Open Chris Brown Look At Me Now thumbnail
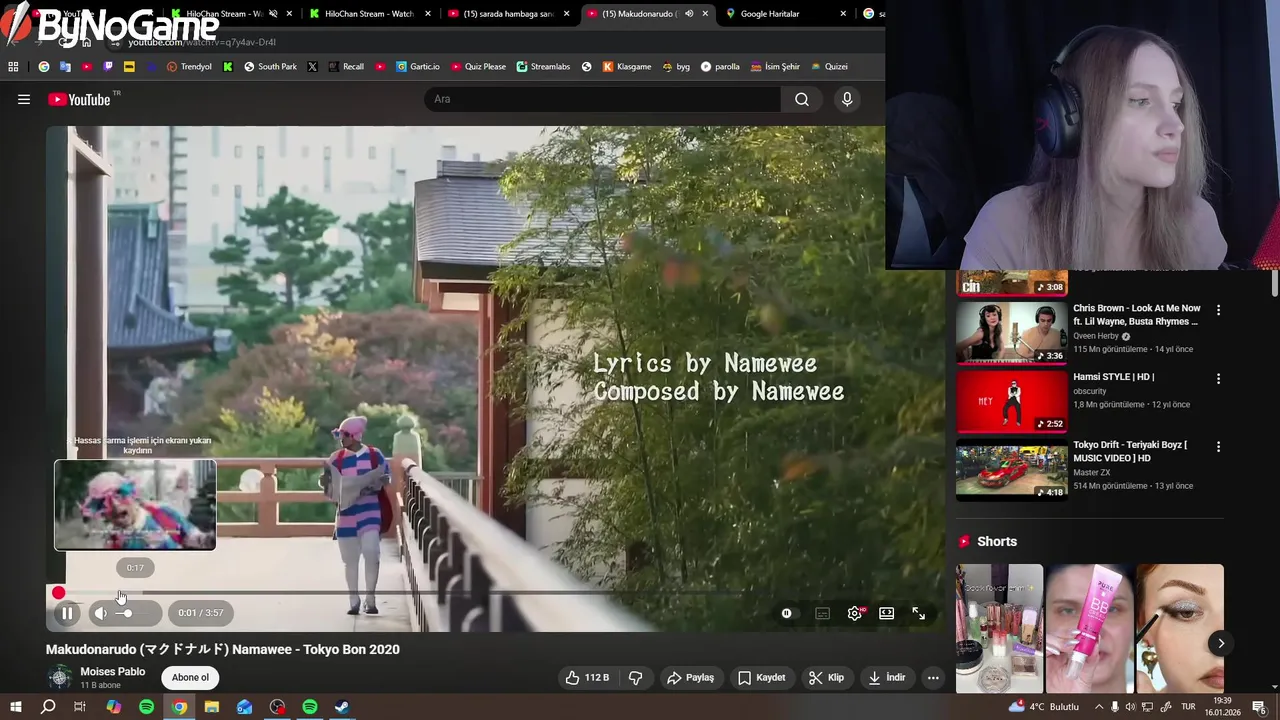Image resolution: width=1280 pixels, height=720 pixels. click(x=1012, y=332)
